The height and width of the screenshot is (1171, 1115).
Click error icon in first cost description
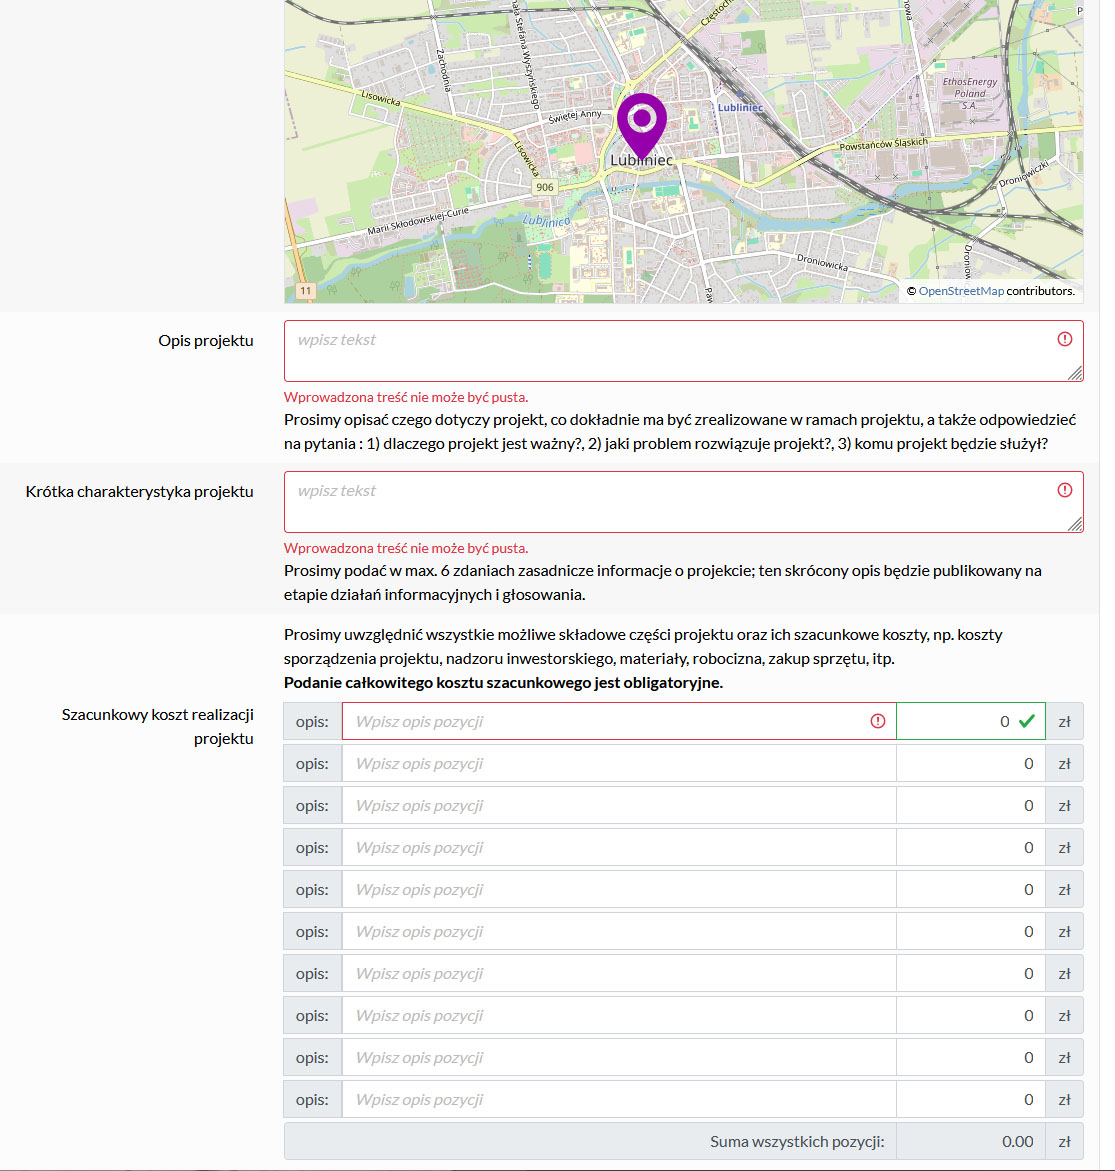(x=877, y=721)
